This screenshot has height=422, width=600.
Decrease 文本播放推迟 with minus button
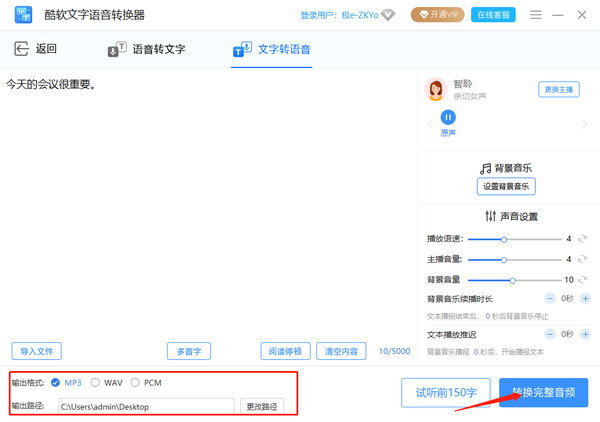point(550,334)
